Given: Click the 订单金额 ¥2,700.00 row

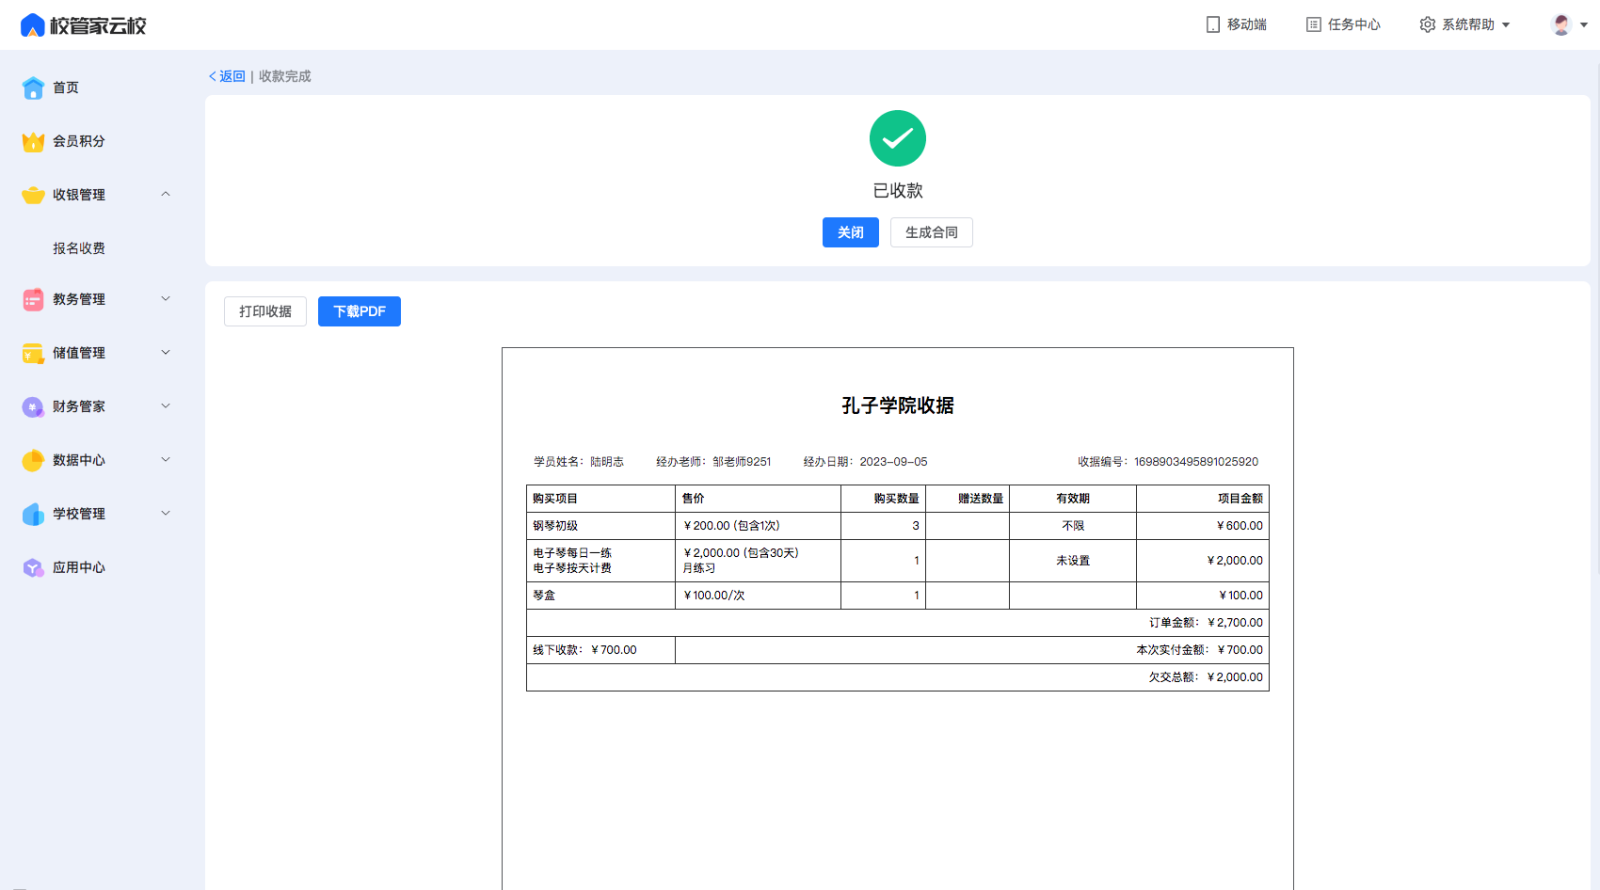Looking at the screenshot, I should pos(897,623).
